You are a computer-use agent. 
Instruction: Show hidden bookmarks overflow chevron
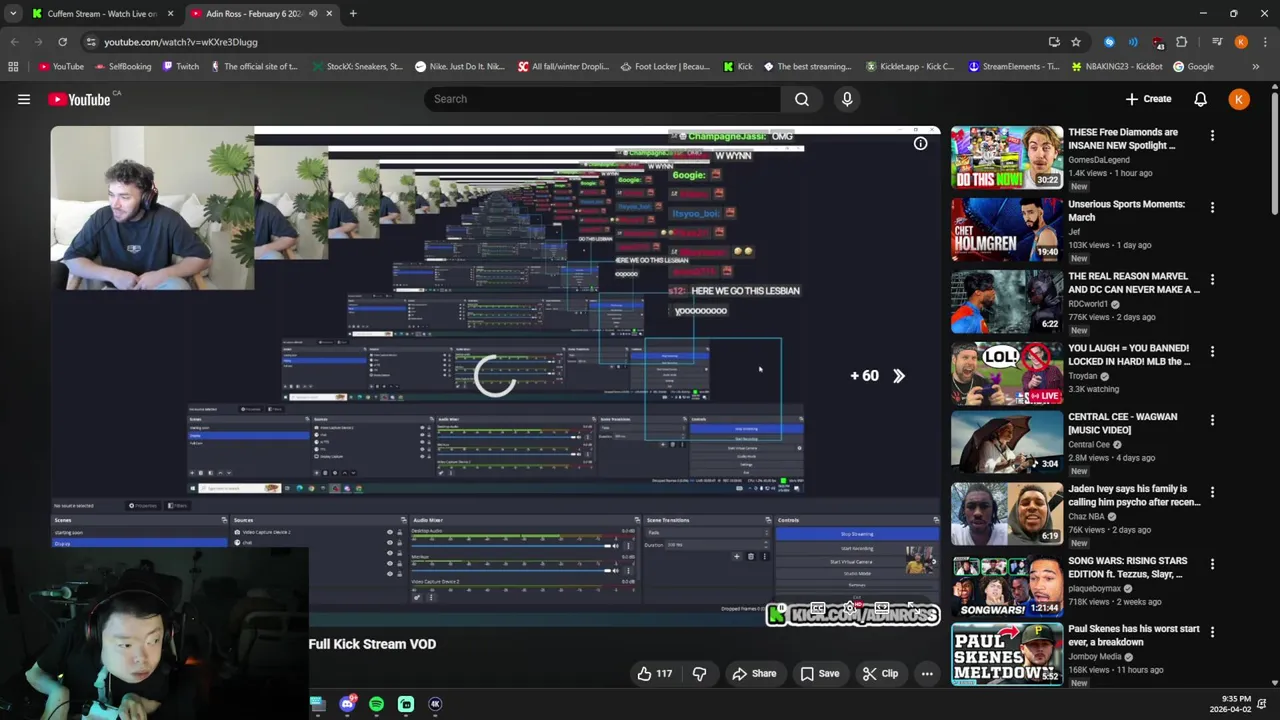1255,67
